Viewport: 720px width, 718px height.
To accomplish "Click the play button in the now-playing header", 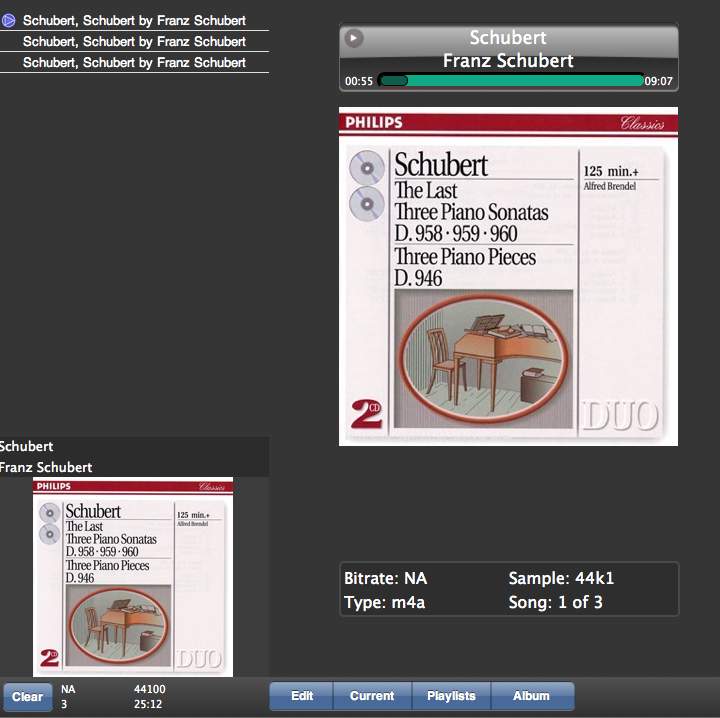I will coord(354,38).
